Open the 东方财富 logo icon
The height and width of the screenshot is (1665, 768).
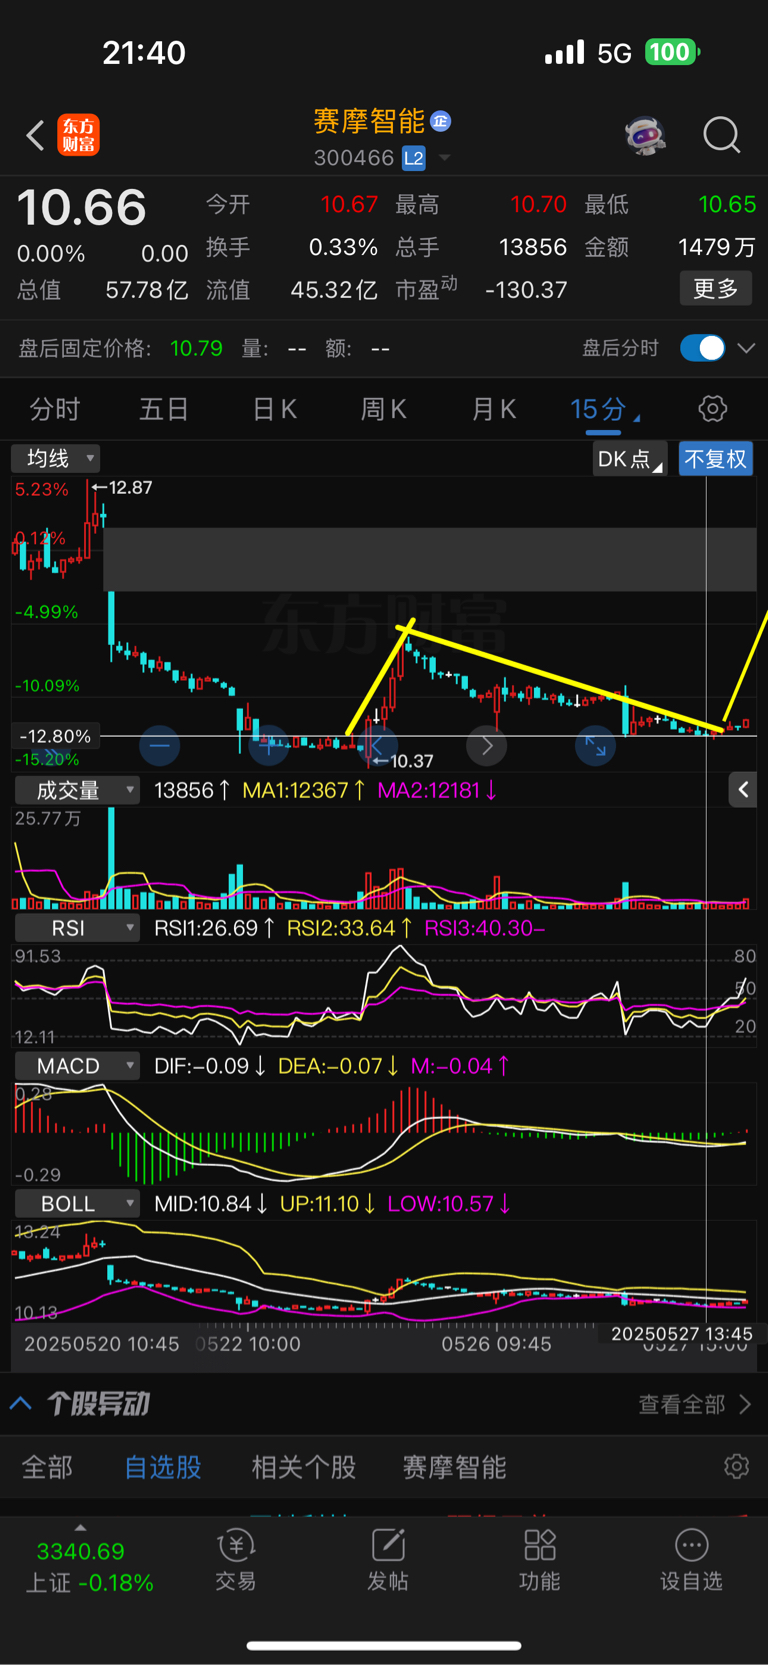click(x=78, y=135)
